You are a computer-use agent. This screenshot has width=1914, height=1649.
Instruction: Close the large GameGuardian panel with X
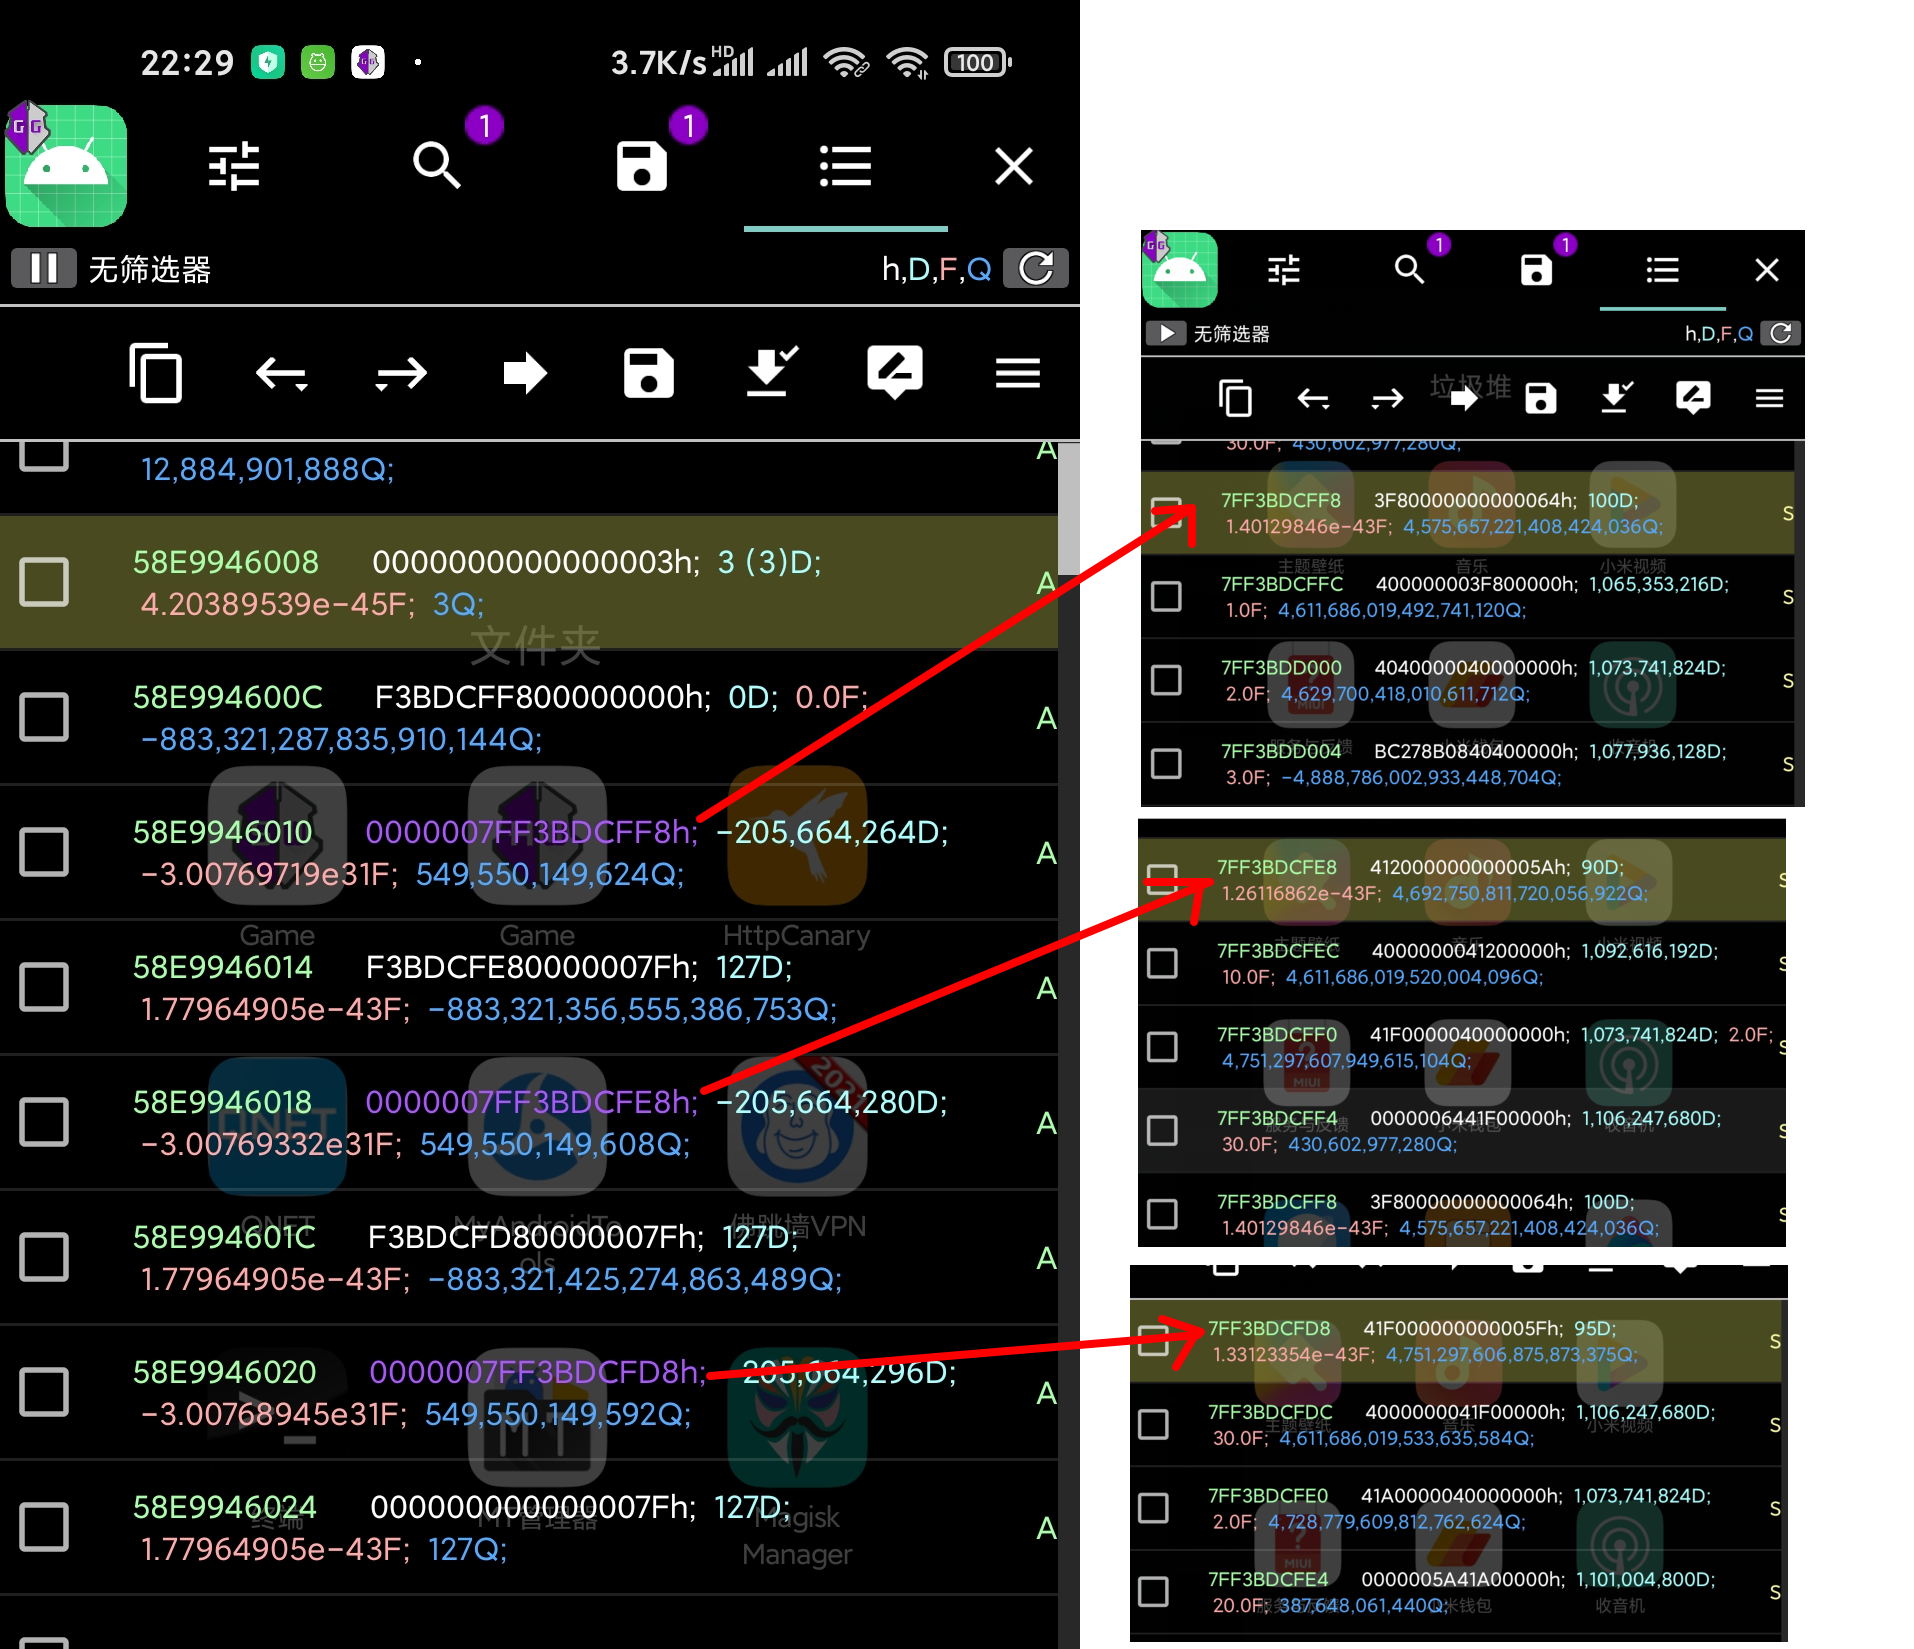point(1014,166)
